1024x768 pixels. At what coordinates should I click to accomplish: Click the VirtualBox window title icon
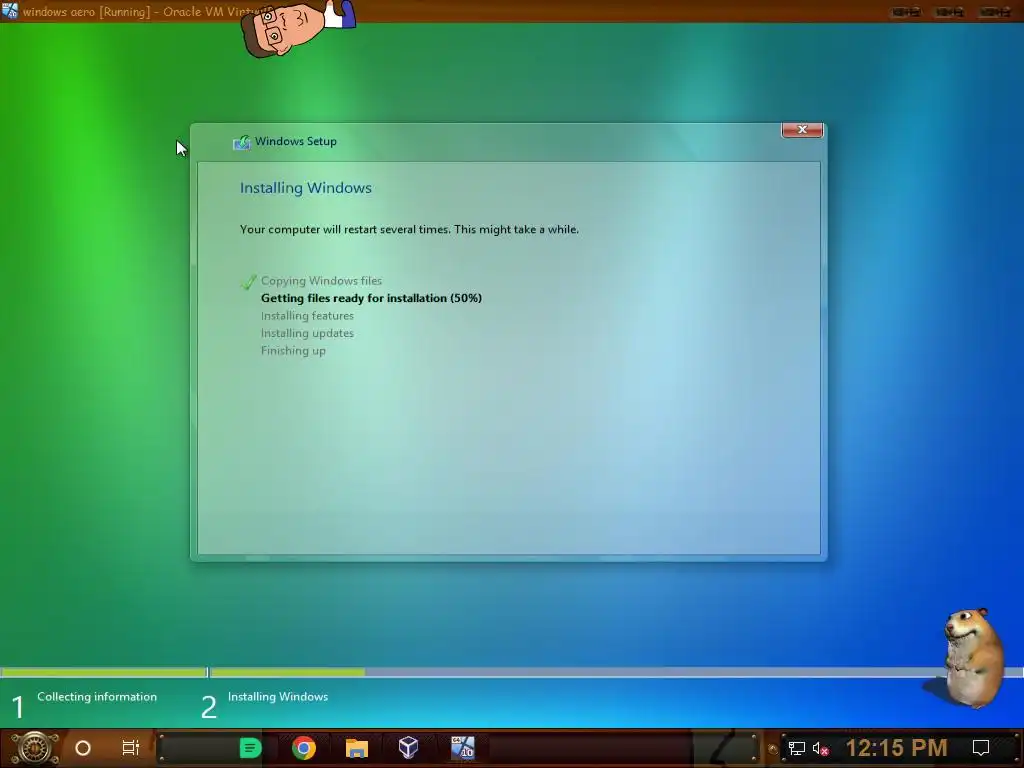(x=10, y=10)
